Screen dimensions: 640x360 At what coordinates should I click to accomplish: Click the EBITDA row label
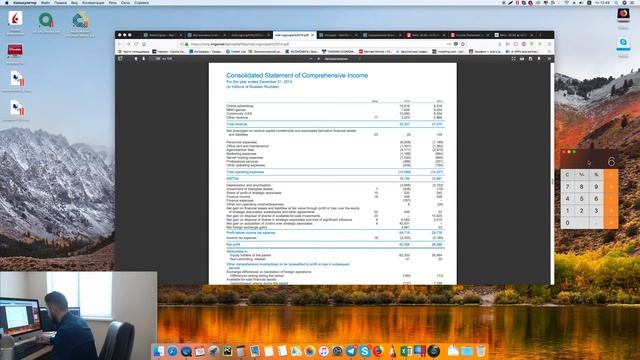[233, 179]
